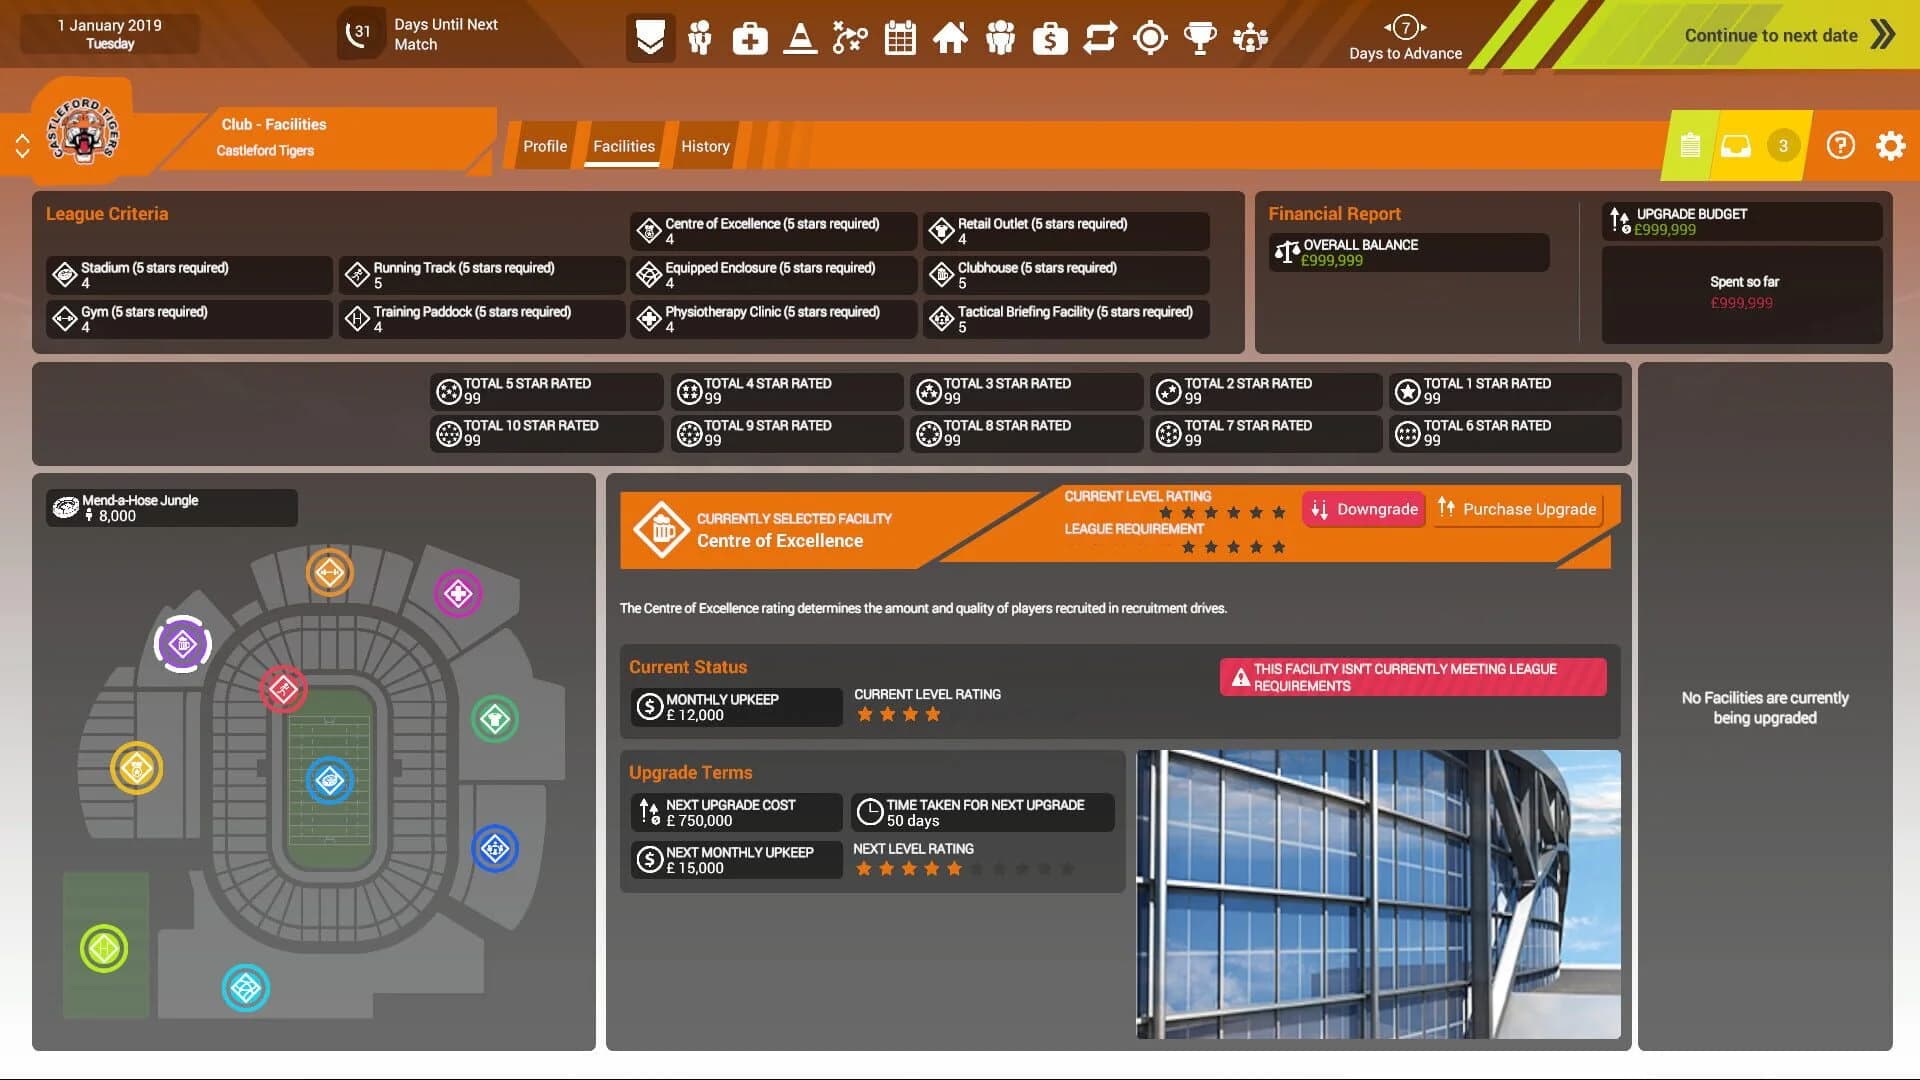Open the medical kit icon
This screenshot has height=1080, width=1920.
(x=749, y=38)
